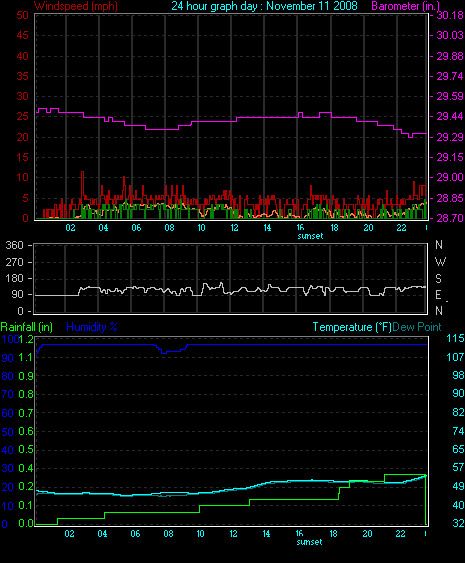This screenshot has width=465, height=563.
Task: Click temperature axis value "32"
Action: 458,523
